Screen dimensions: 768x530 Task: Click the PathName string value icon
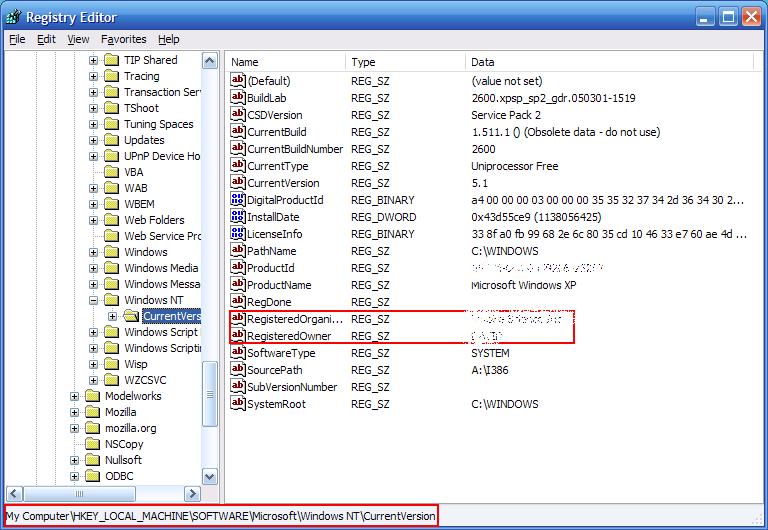pyautogui.click(x=238, y=250)
